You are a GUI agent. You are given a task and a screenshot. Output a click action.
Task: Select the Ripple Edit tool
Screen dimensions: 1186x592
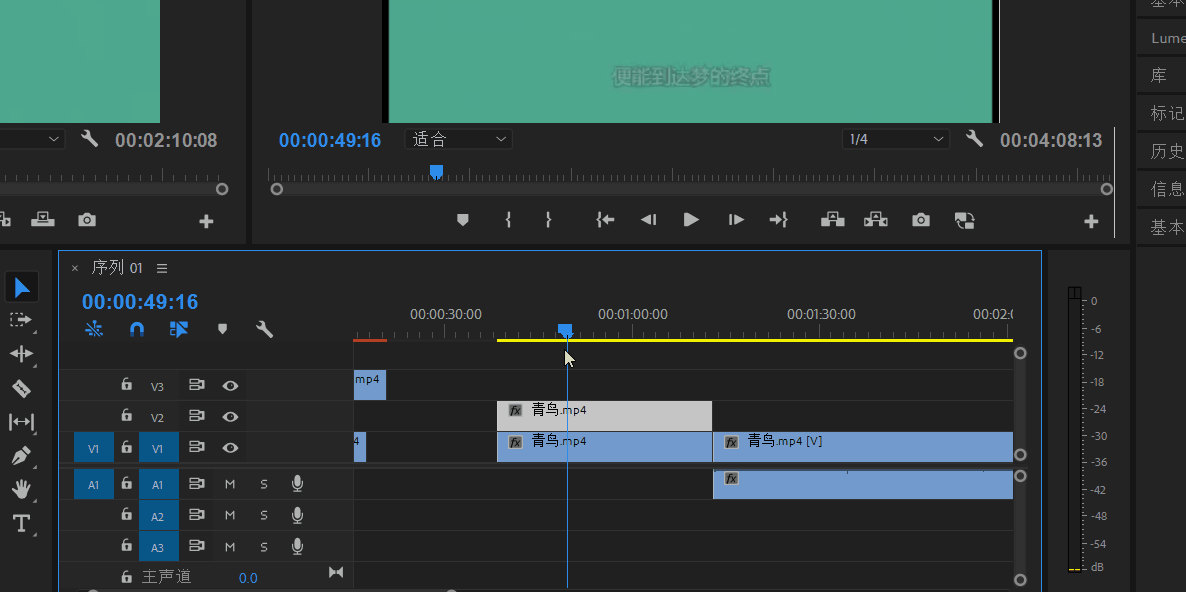point(21,354)
